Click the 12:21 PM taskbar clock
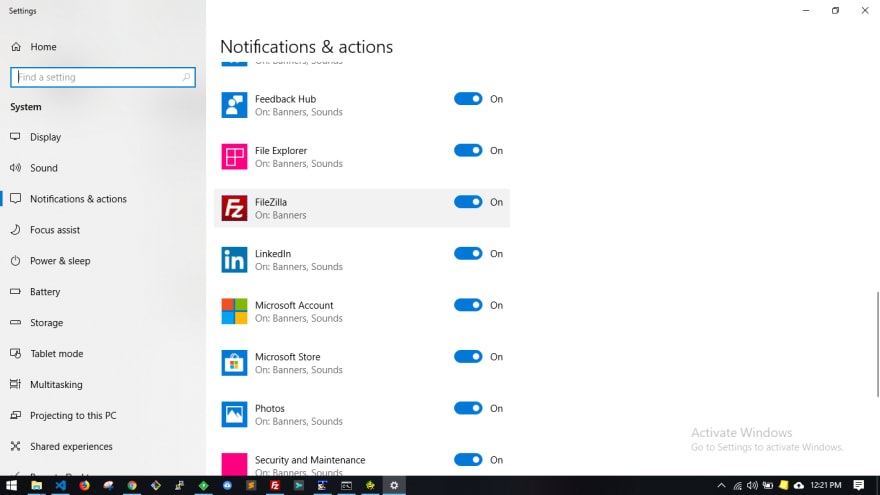 [826, 485]
